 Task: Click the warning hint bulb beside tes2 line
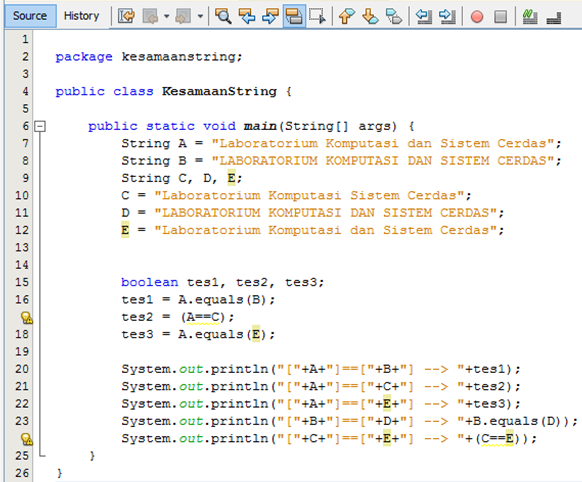coord(27,318)
